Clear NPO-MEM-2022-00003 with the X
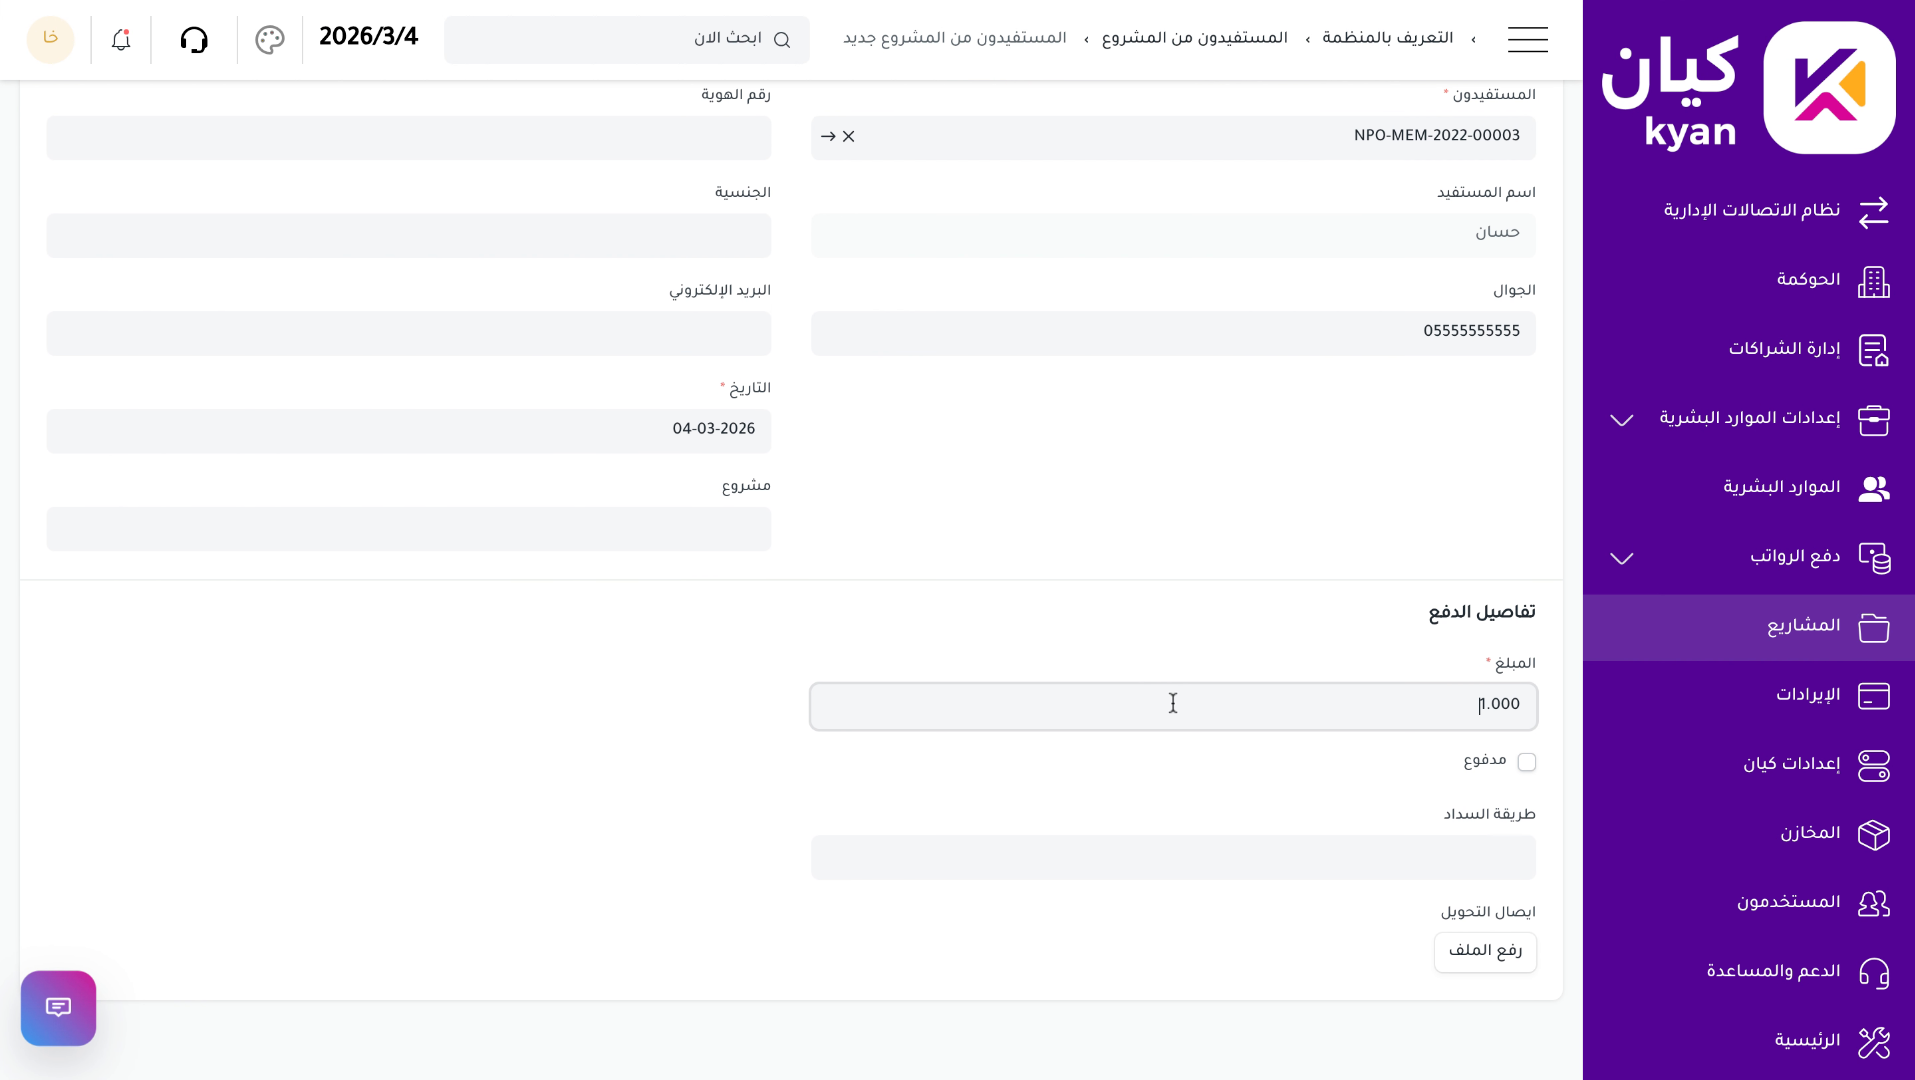 (849, 137)
